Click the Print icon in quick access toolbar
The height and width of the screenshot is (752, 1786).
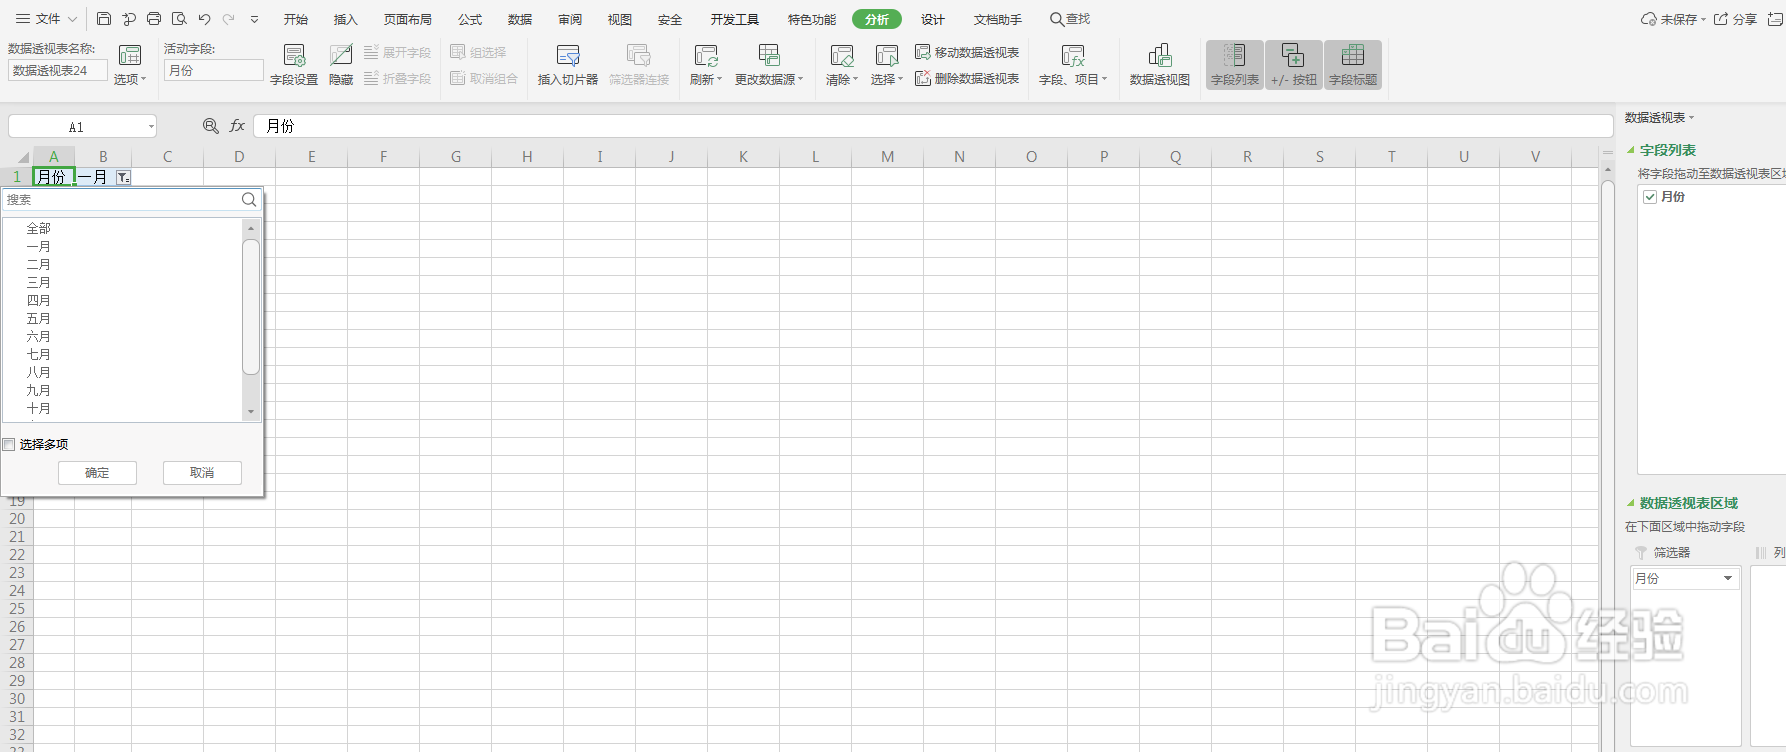click(x=154, y=19)
